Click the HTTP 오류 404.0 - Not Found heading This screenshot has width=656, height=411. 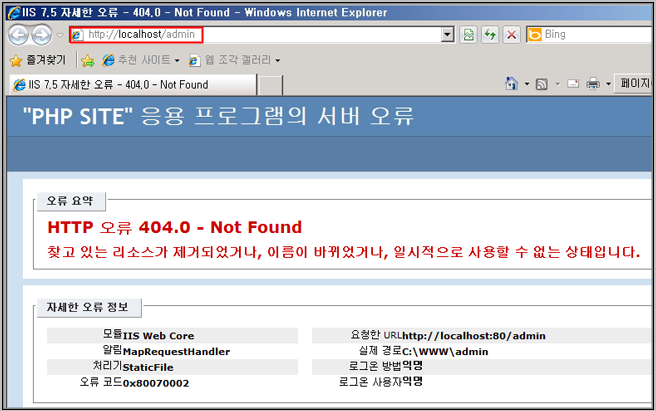[x=174, y=227]
